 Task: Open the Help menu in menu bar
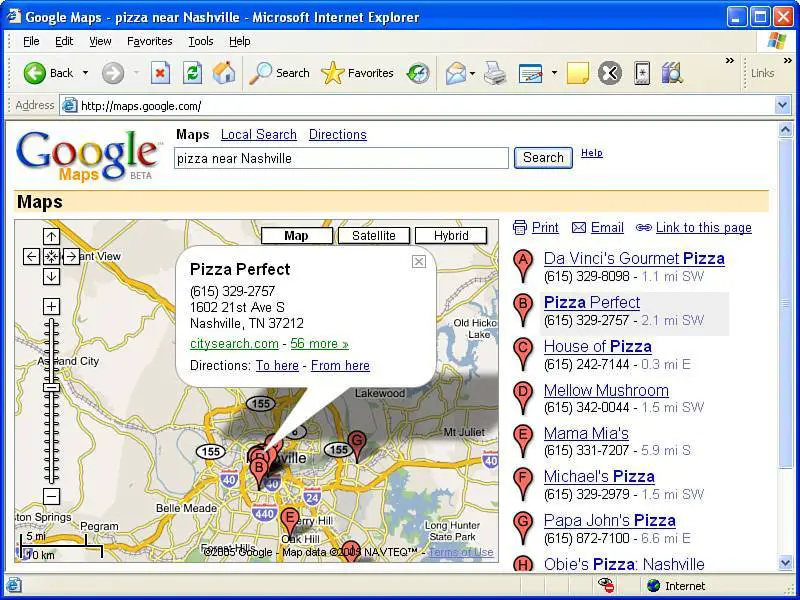239,41
